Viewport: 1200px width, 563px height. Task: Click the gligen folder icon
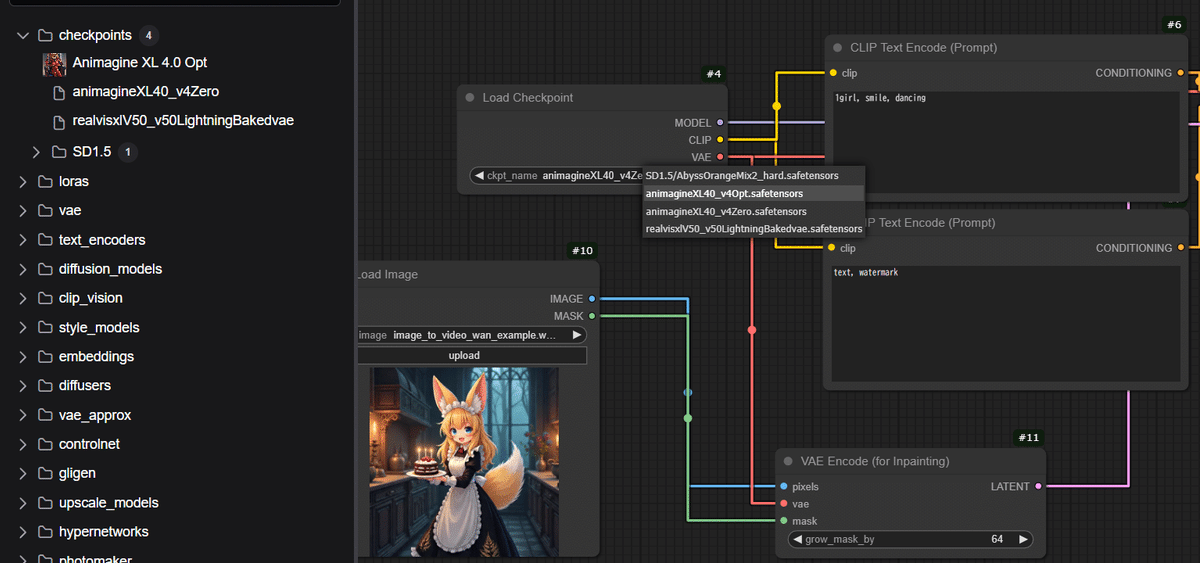45,473
